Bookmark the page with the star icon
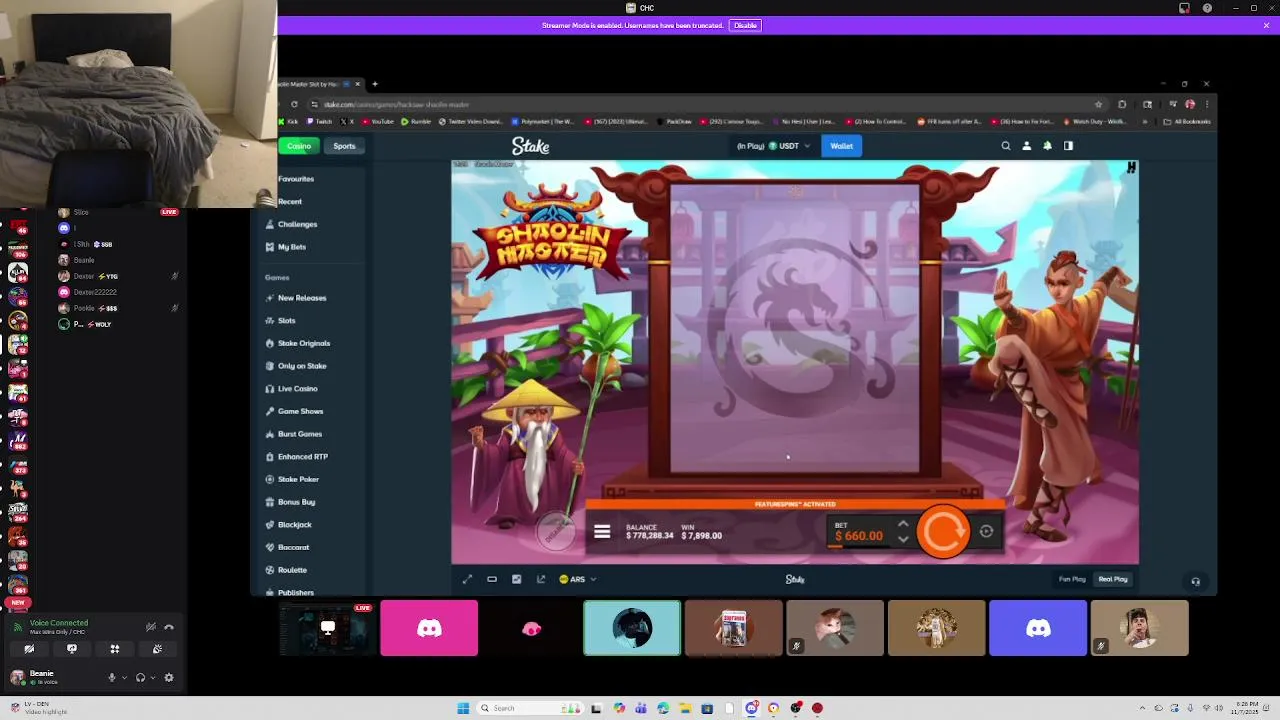The image size is (1280, 720). click(x=1098, y=104)
